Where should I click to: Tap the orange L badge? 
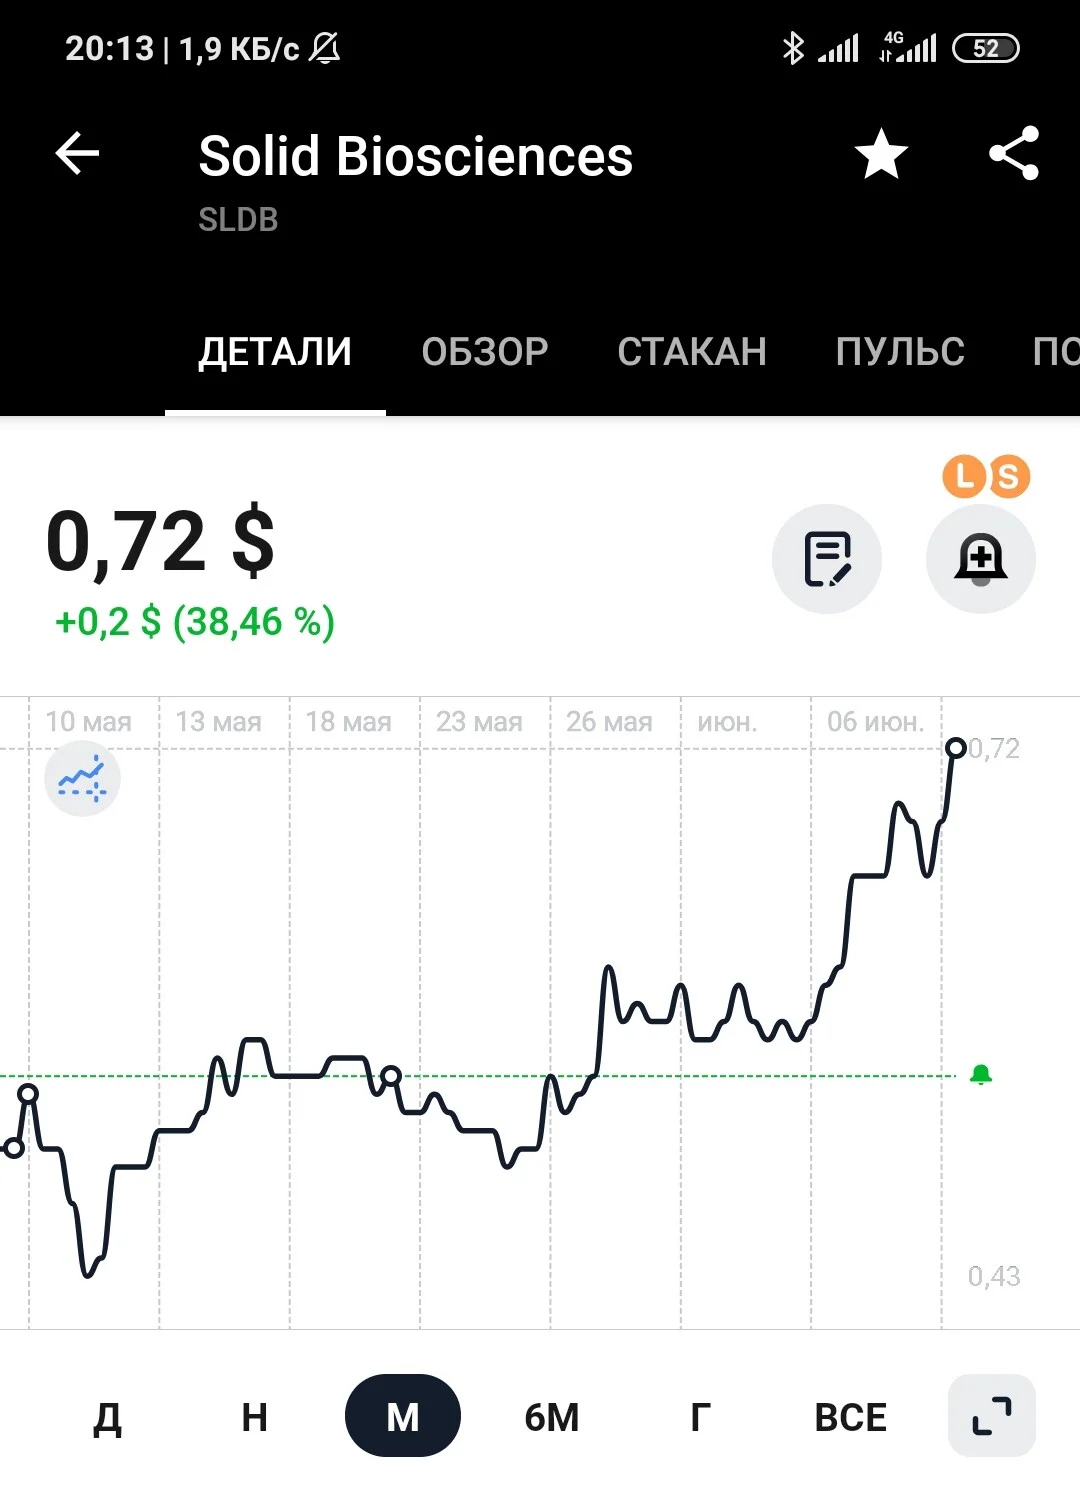964,476
